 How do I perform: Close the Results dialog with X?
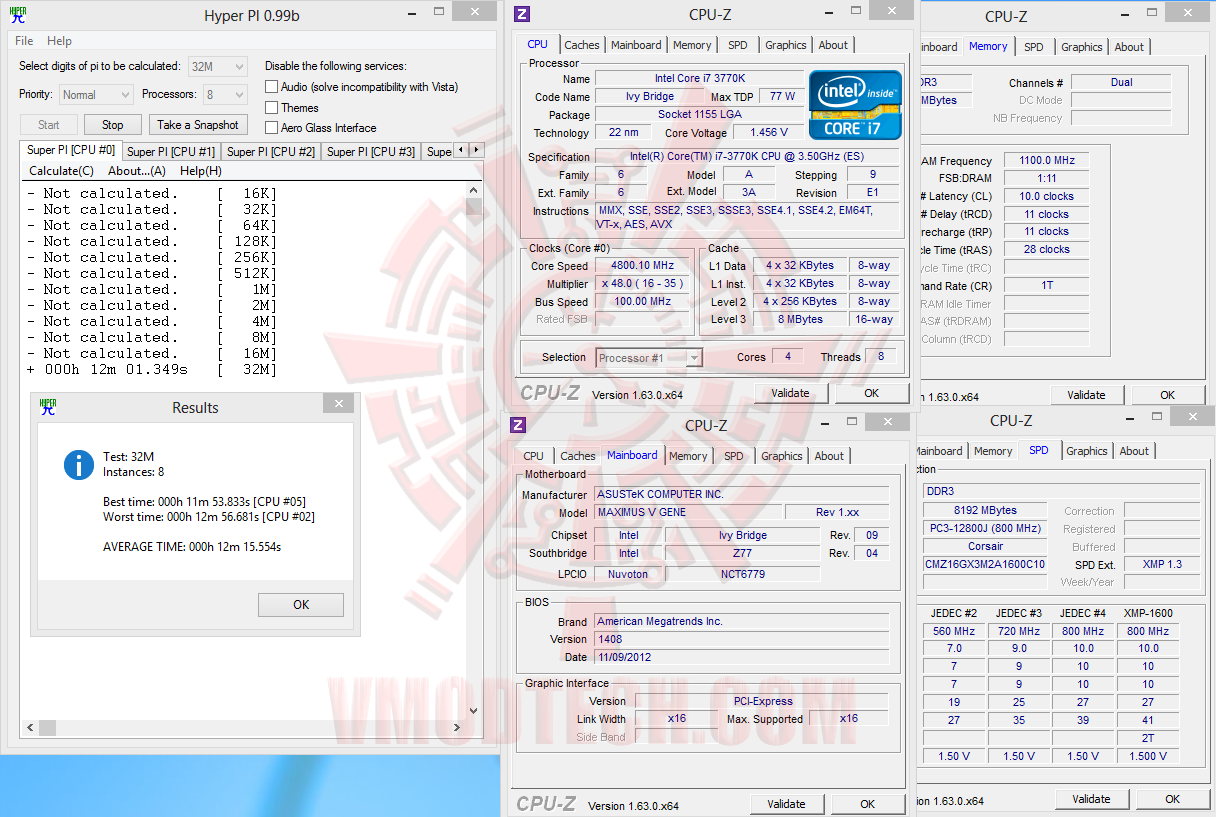click(x=338, y=404)
